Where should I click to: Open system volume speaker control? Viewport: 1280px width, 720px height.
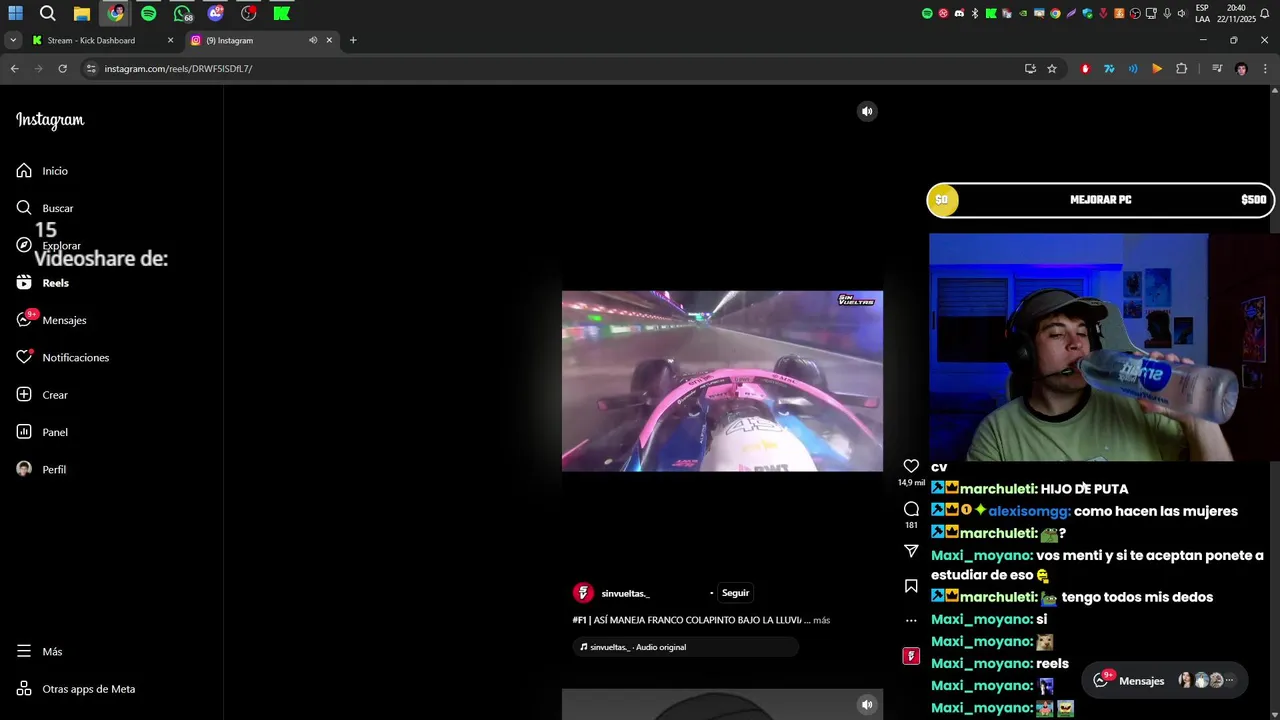tap(1182, 13)
